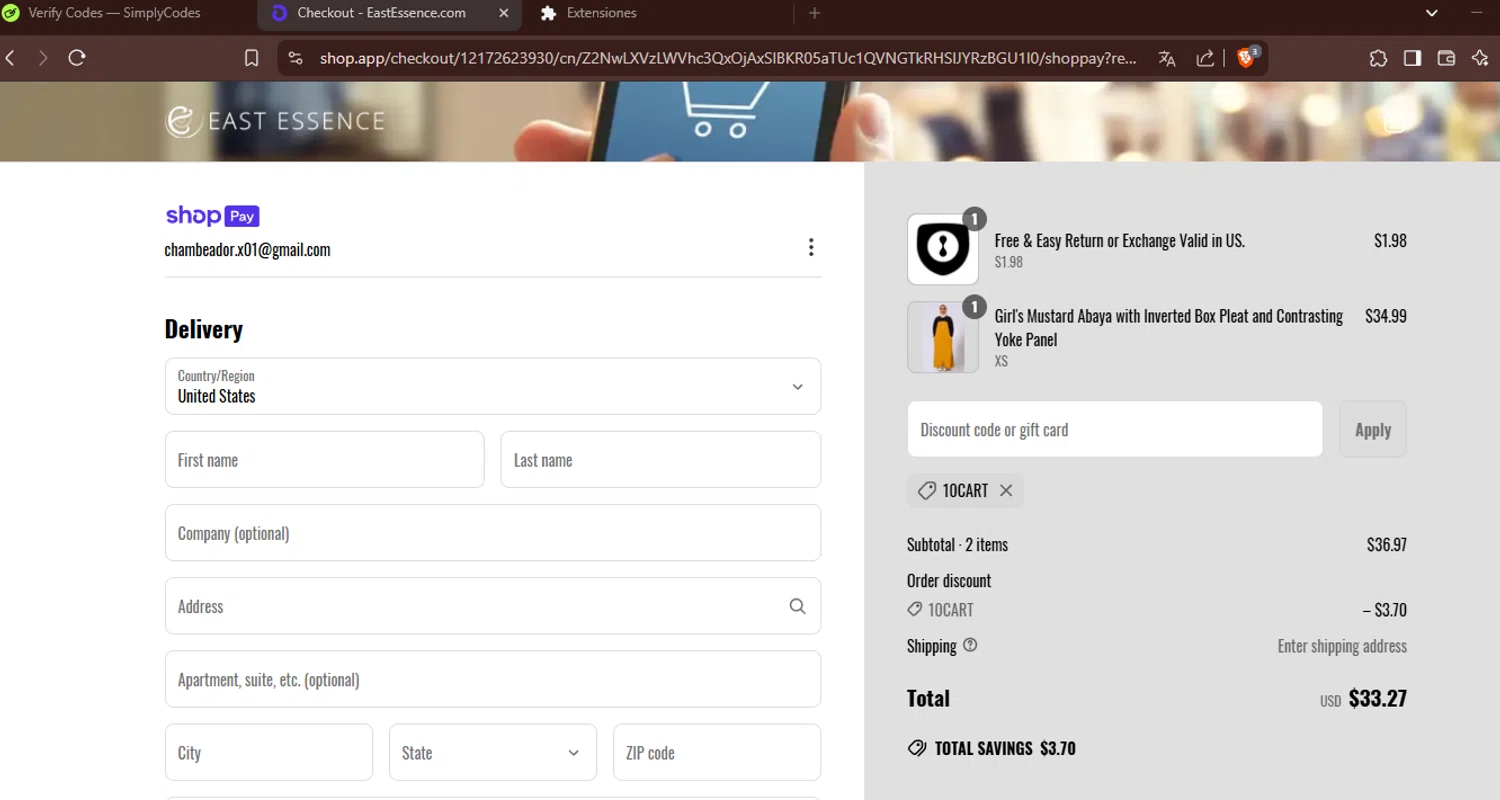Viewport: 1500px width, 800px height.
Task: Click the Mustard Abaya product thumbnail
Action: point(943,337)
